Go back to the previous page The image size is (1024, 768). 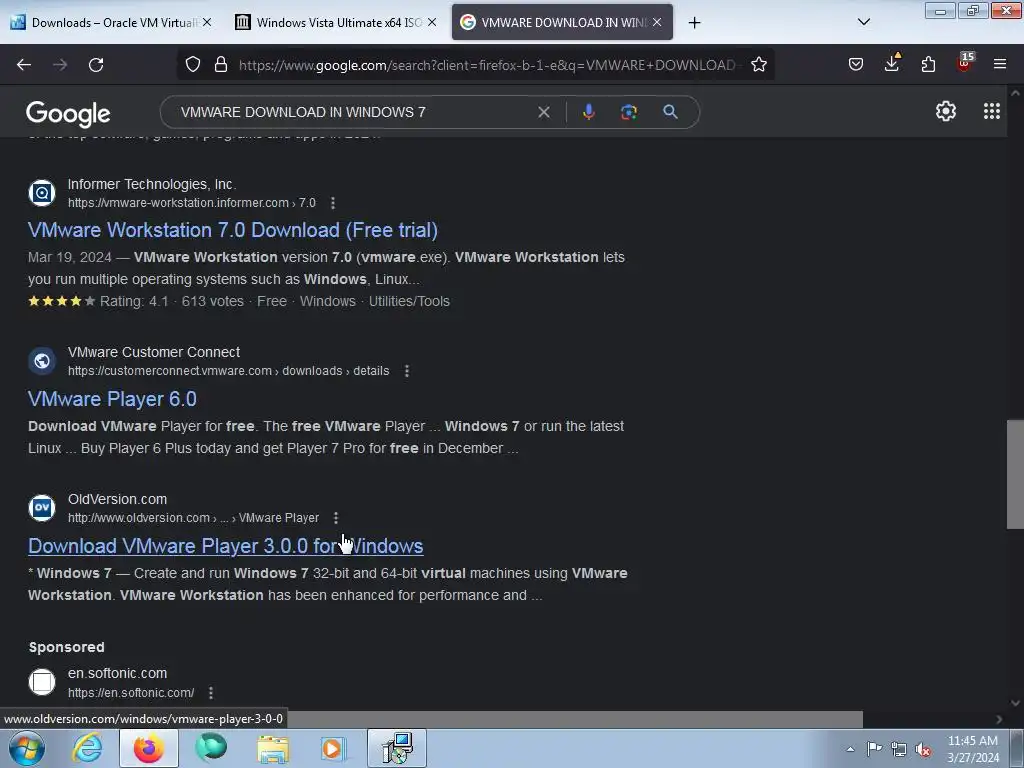click(x=24, y=65)
